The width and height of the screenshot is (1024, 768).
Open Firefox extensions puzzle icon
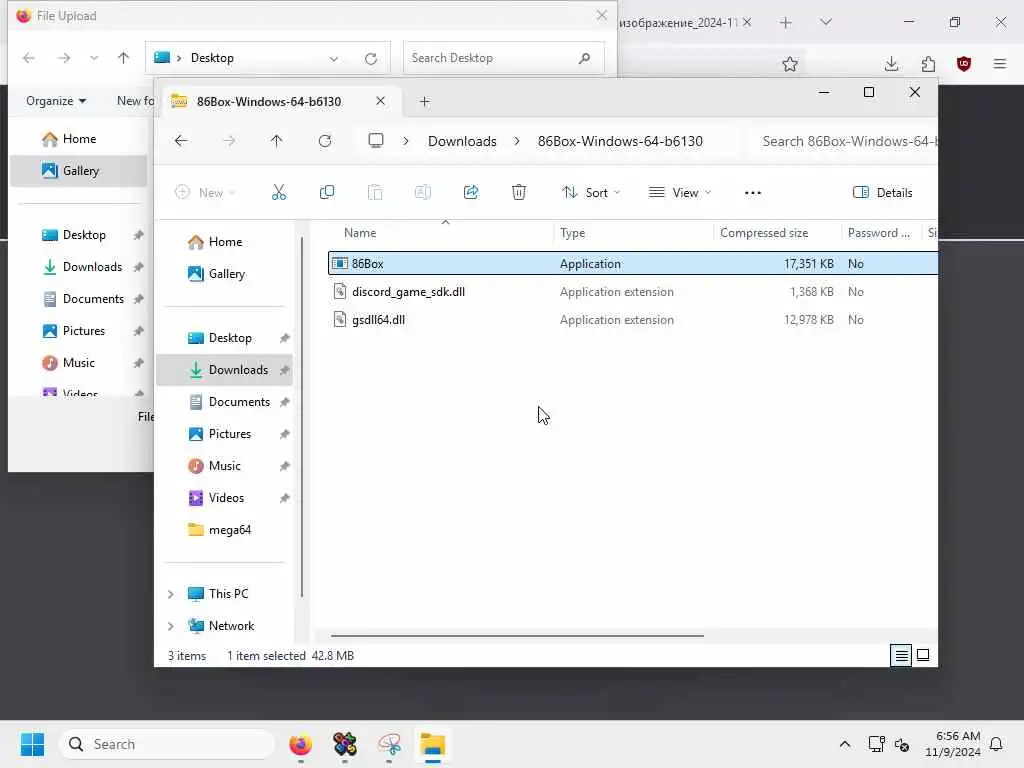point(928,64)
